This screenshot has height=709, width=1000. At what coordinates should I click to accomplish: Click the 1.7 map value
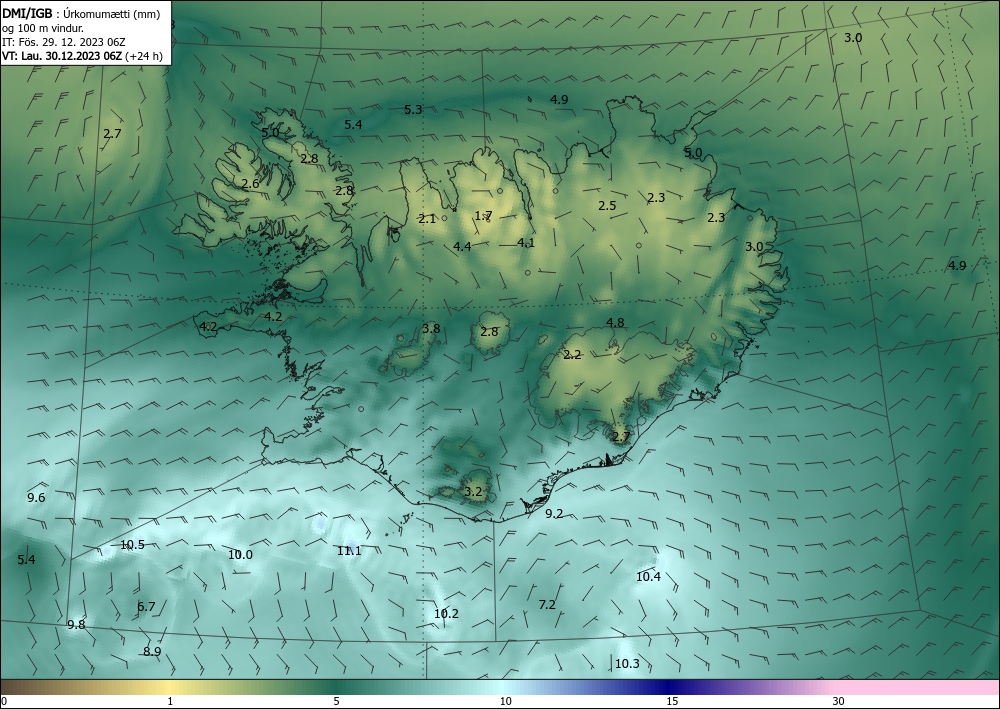pos(483,216)
